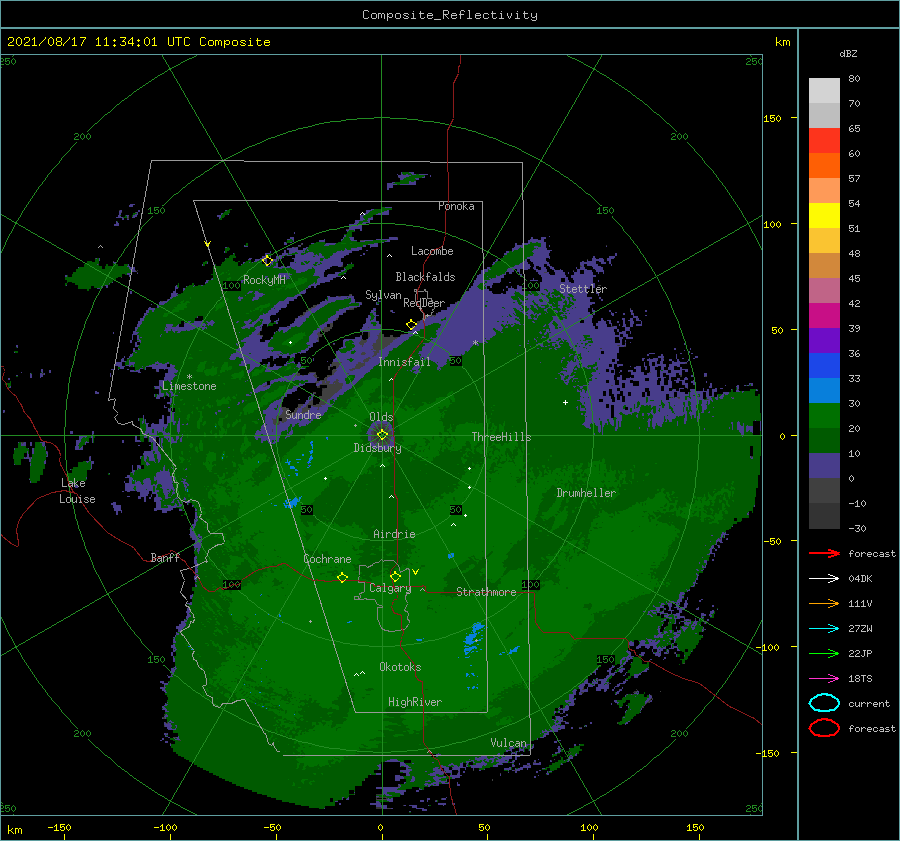Click the dBZ legend heading
900x841 pixels.
[x=848, y=53]
